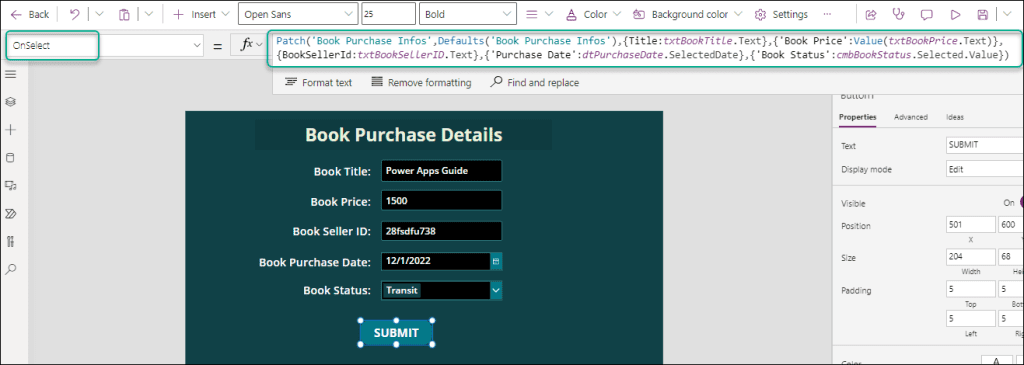Click the Size Width field 204

[x=970, y=257]
